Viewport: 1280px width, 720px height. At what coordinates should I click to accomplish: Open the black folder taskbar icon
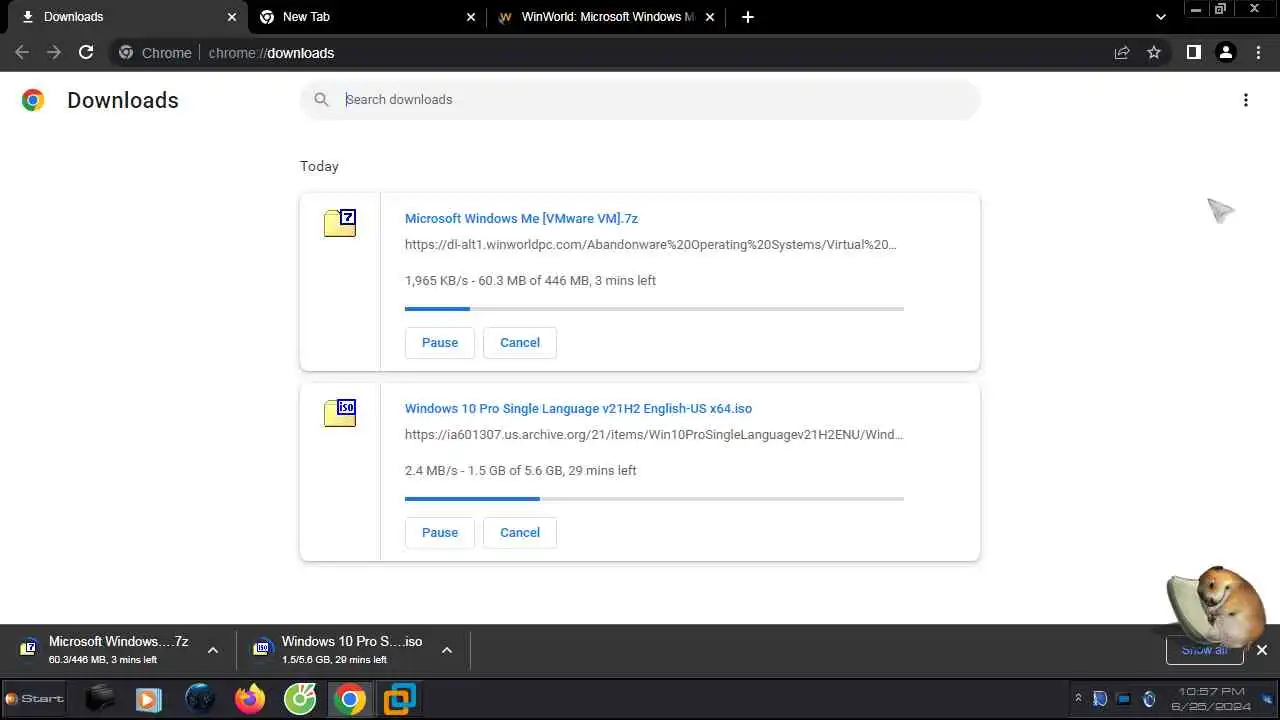[100, 698]
